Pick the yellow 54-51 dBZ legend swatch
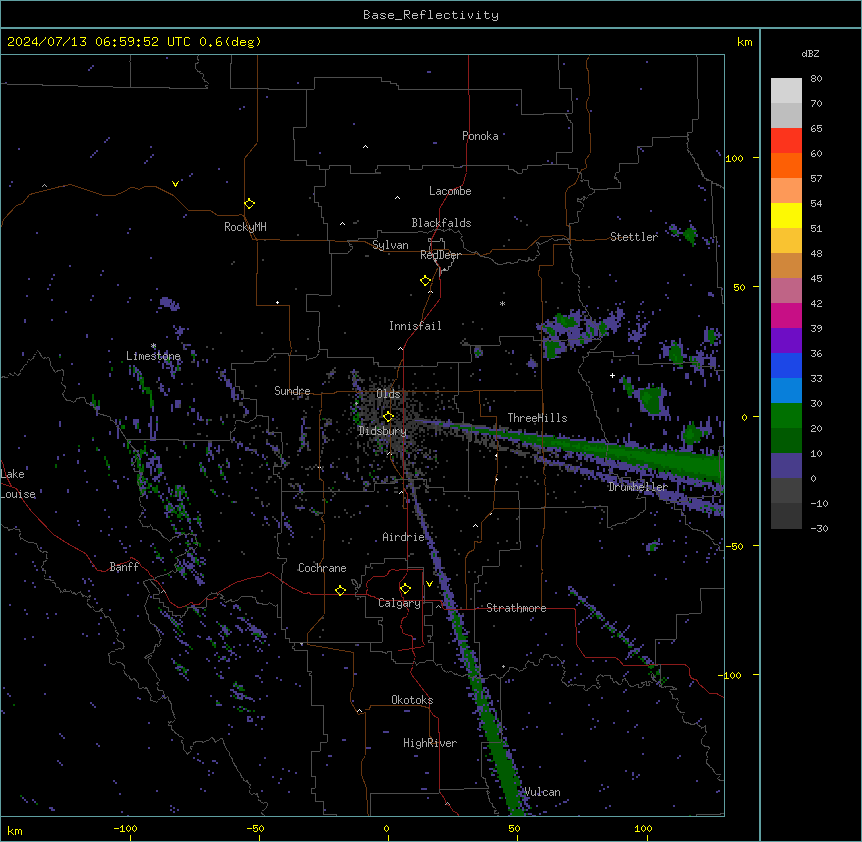Screen dimensions: 862x842 point(786,215)
